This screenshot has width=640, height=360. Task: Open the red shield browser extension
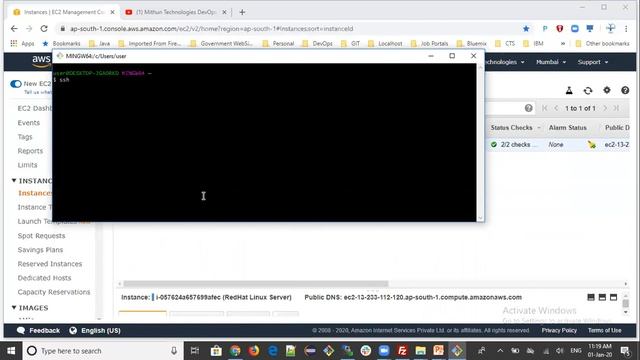click(x=560, y=29)
